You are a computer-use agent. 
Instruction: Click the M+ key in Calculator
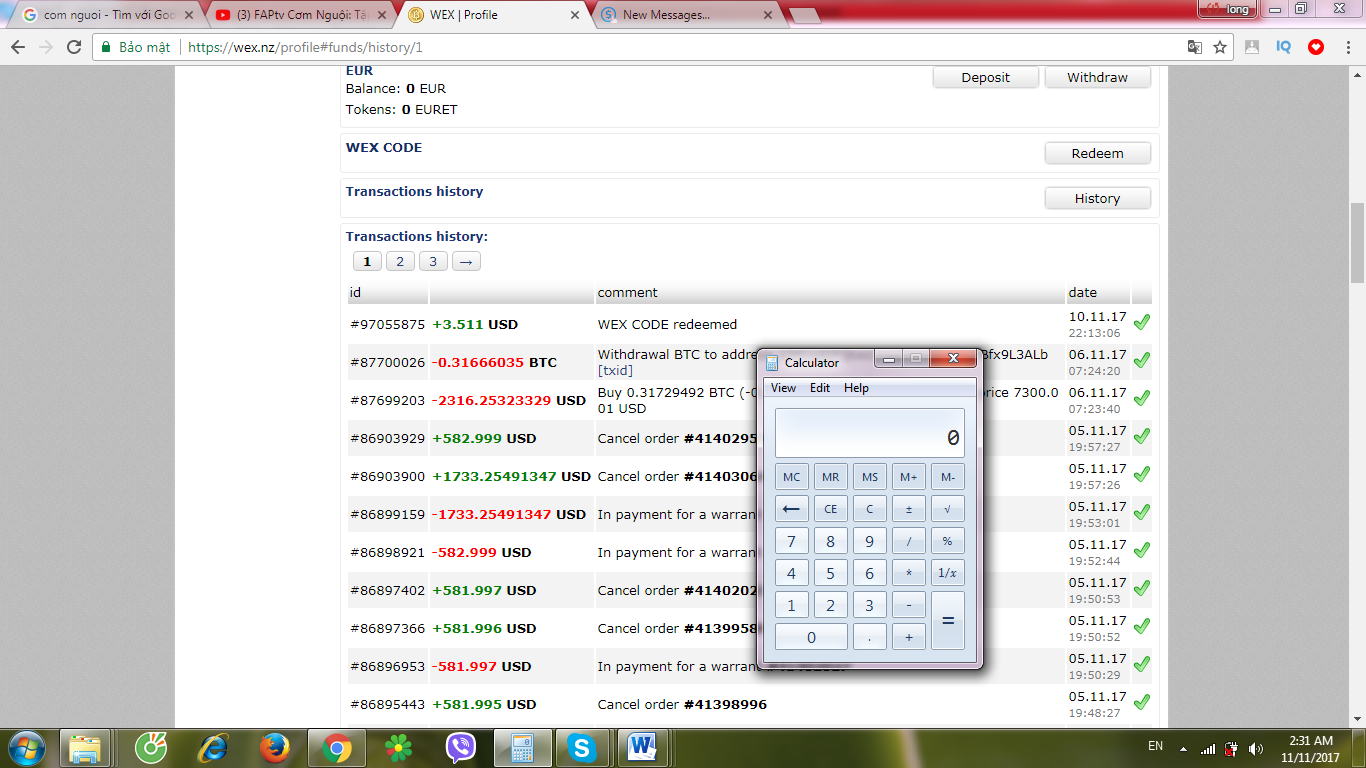pos(909,477)
